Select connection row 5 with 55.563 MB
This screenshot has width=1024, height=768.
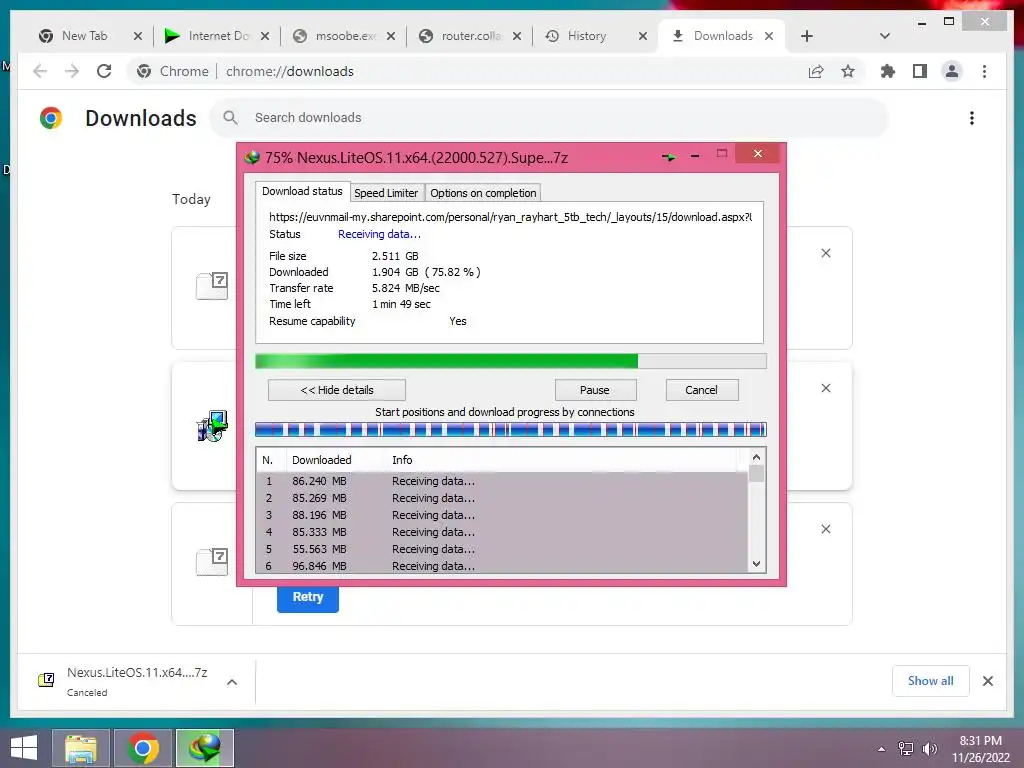(503, 549)
